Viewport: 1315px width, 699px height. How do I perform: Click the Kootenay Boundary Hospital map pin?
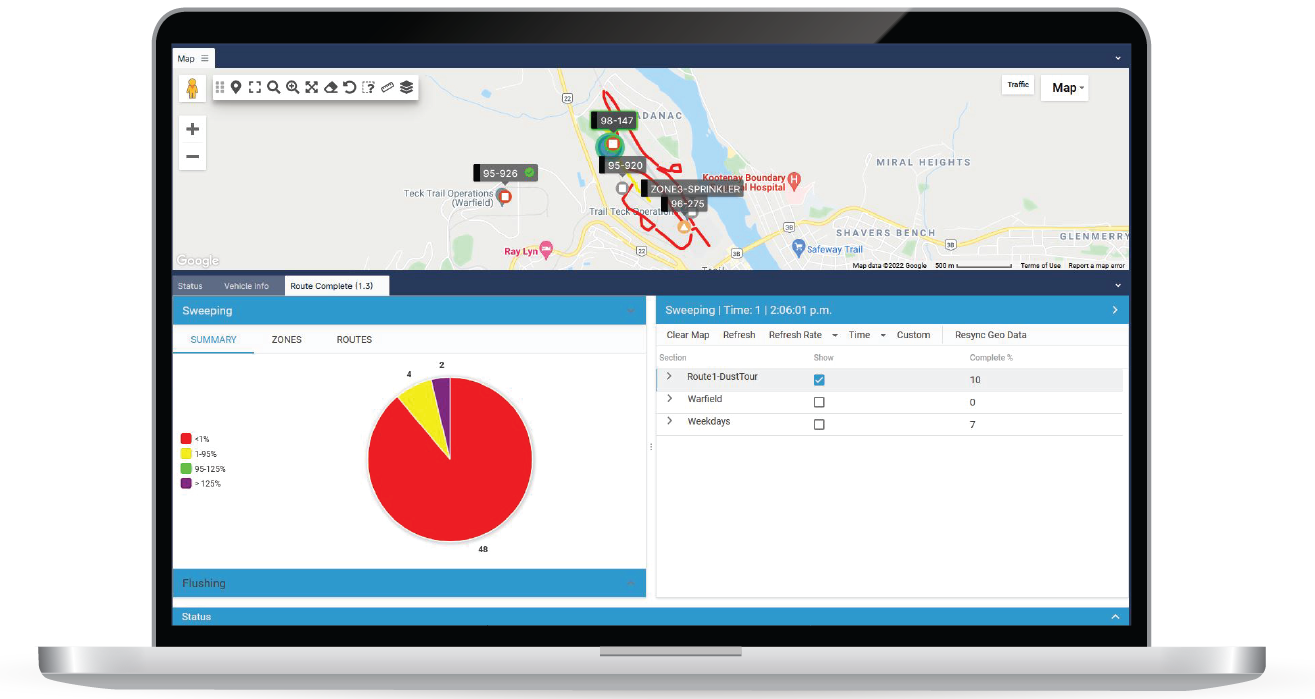[x=795, y=181]
